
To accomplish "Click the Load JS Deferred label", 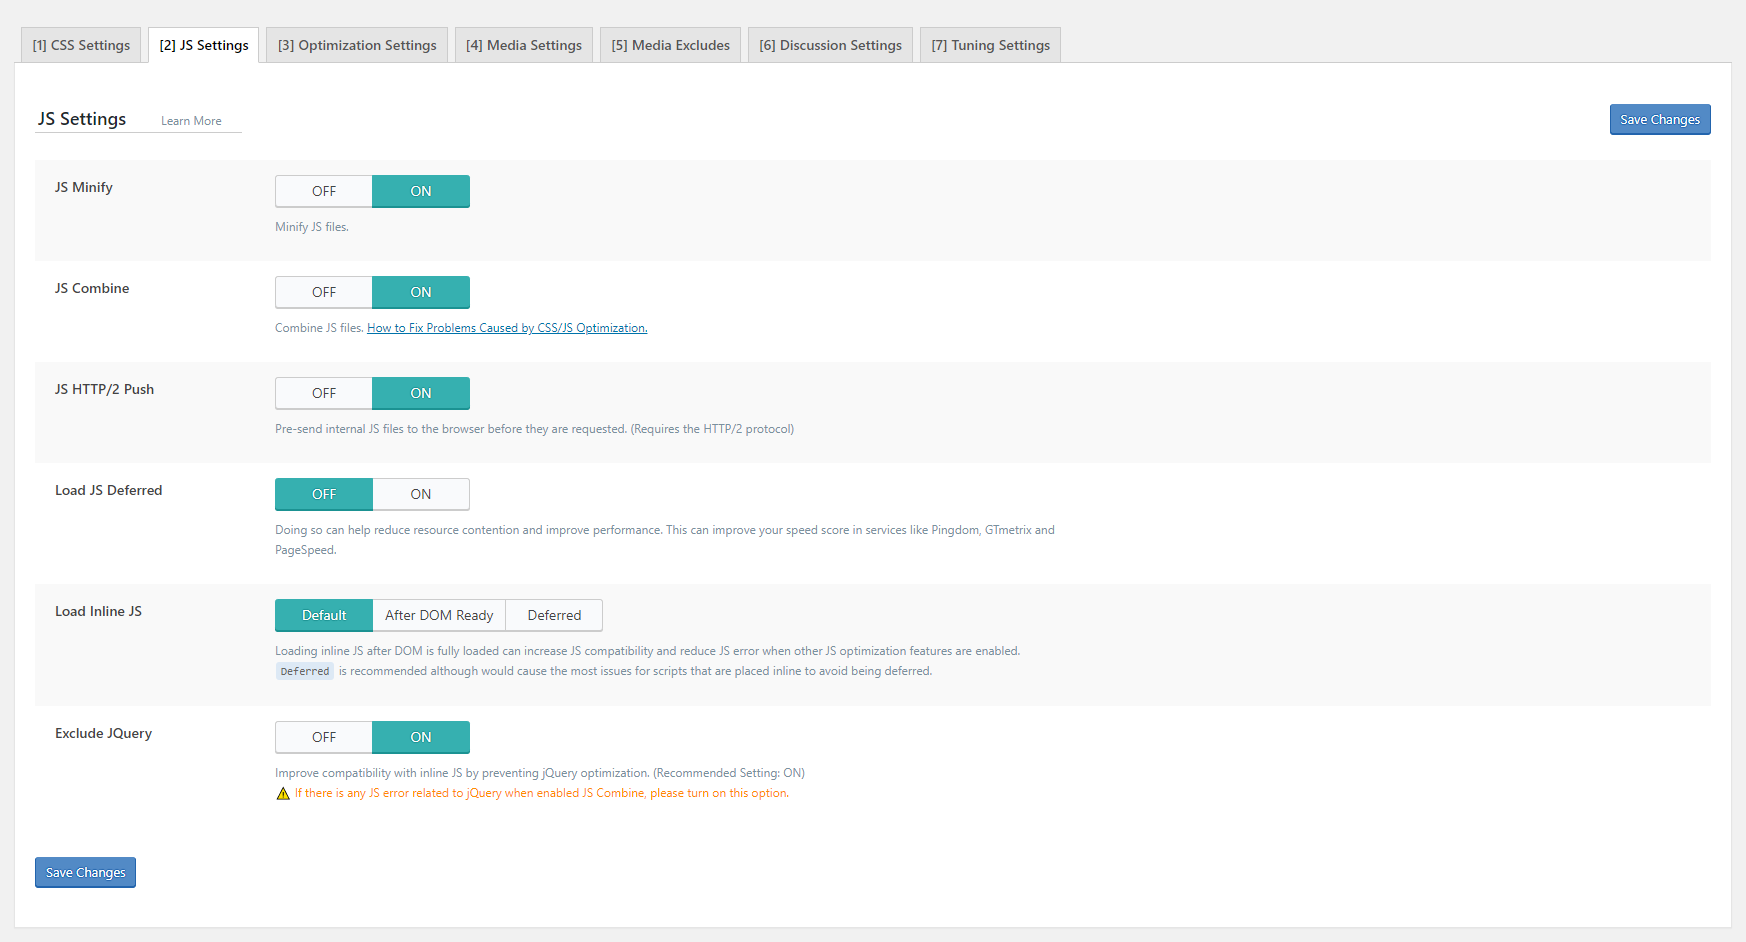I will (108, 490).
